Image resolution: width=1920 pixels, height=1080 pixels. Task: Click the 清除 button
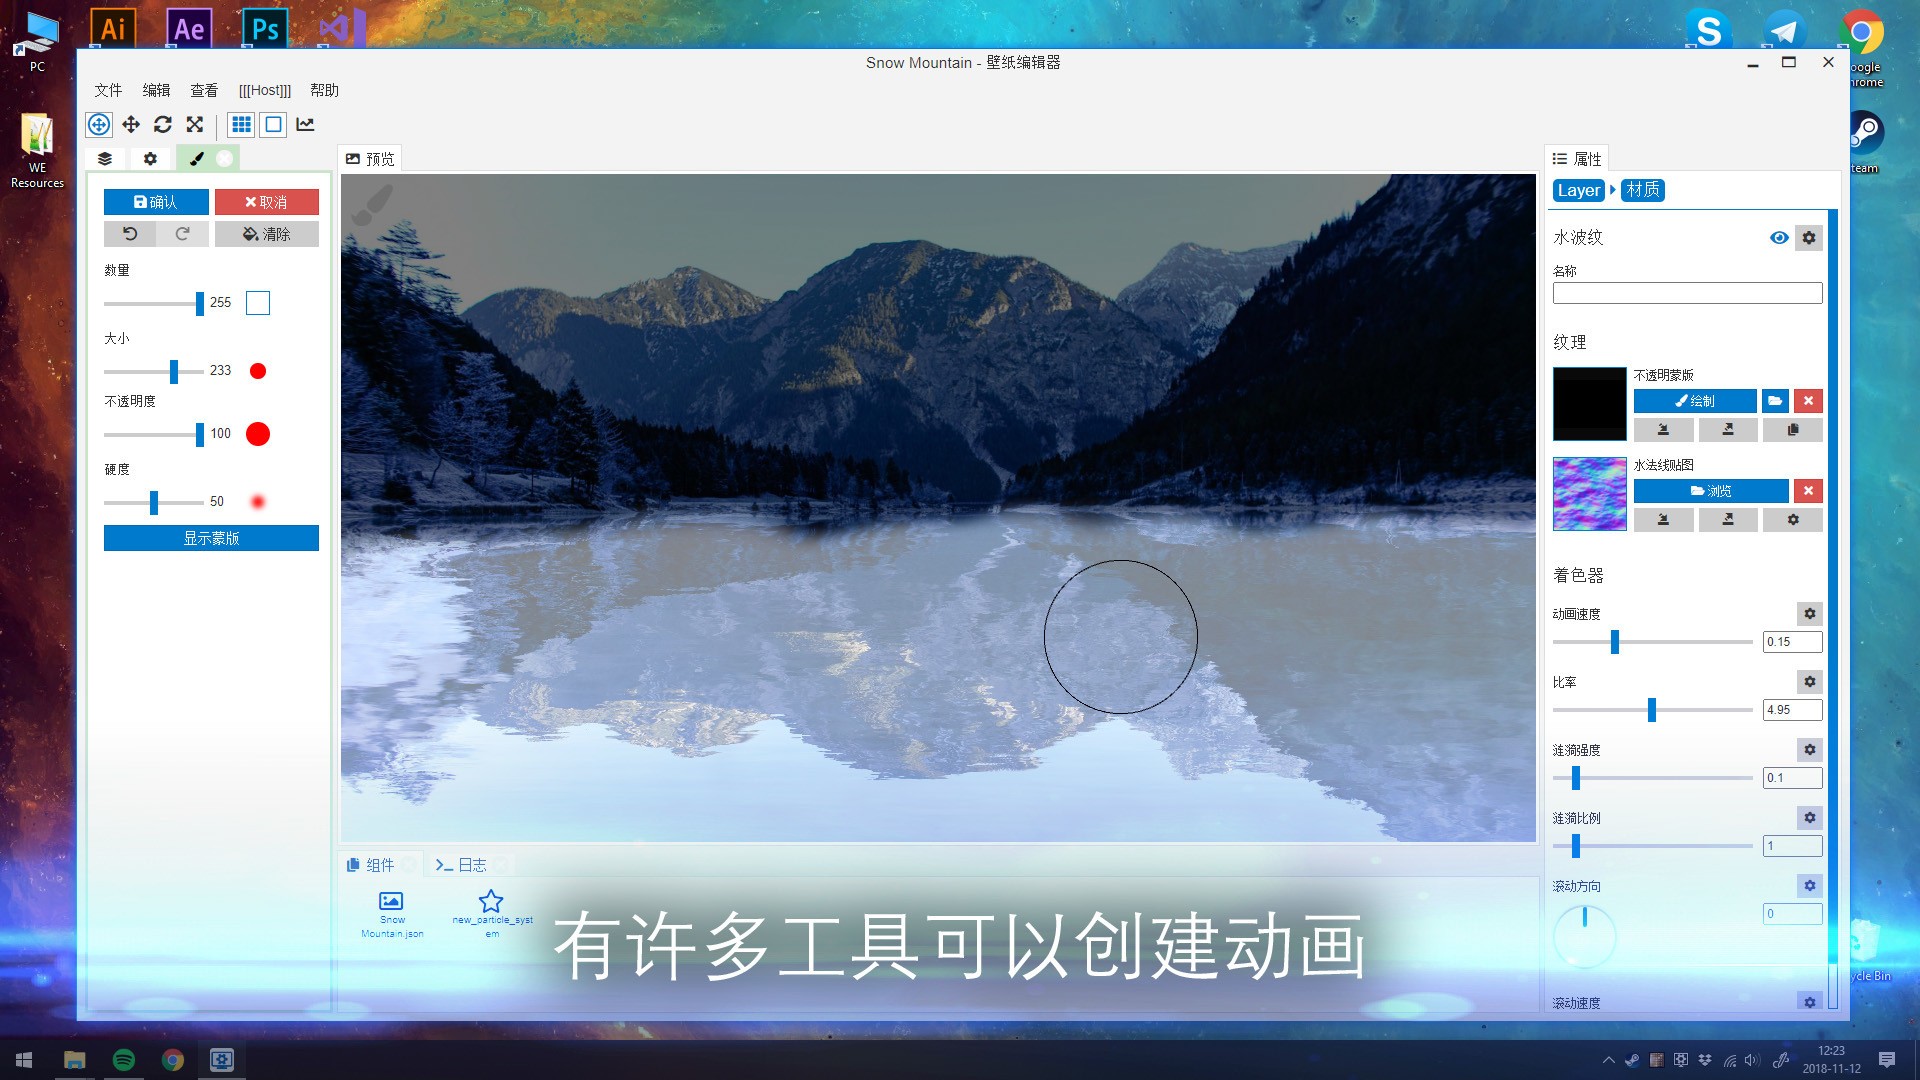pyautogui.click(x=266, y=233)
